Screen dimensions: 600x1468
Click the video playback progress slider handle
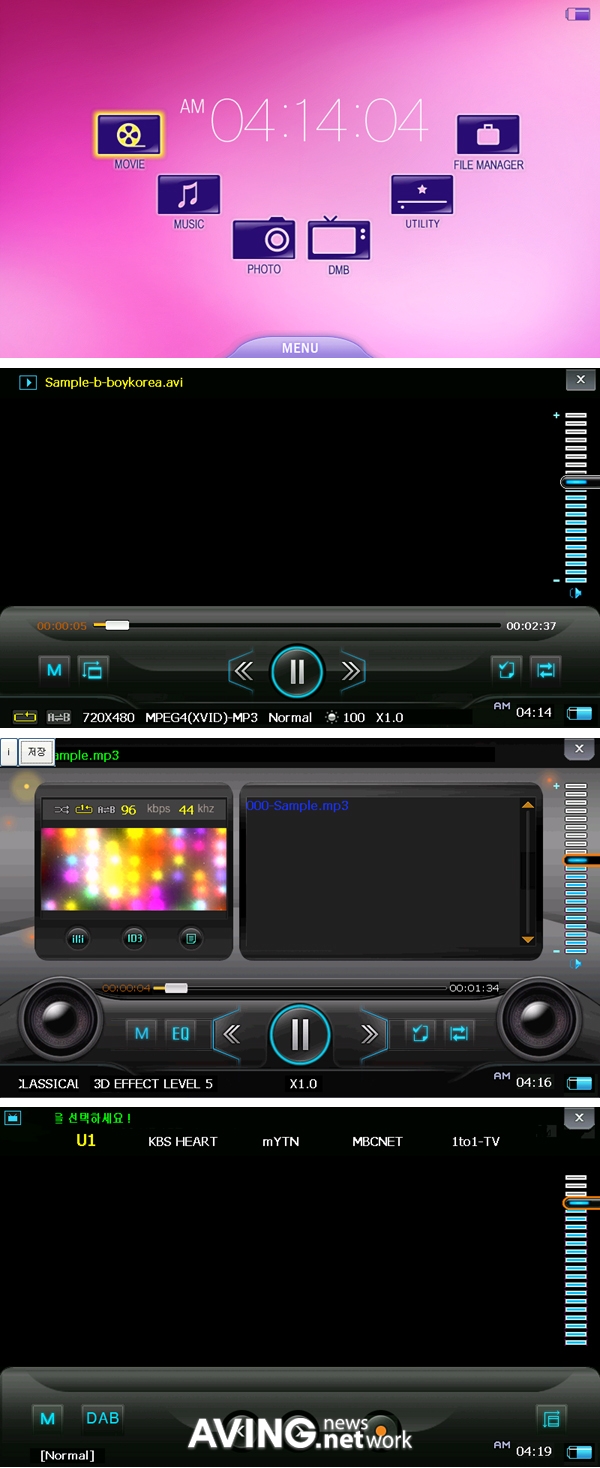click(x=117, y=626)
